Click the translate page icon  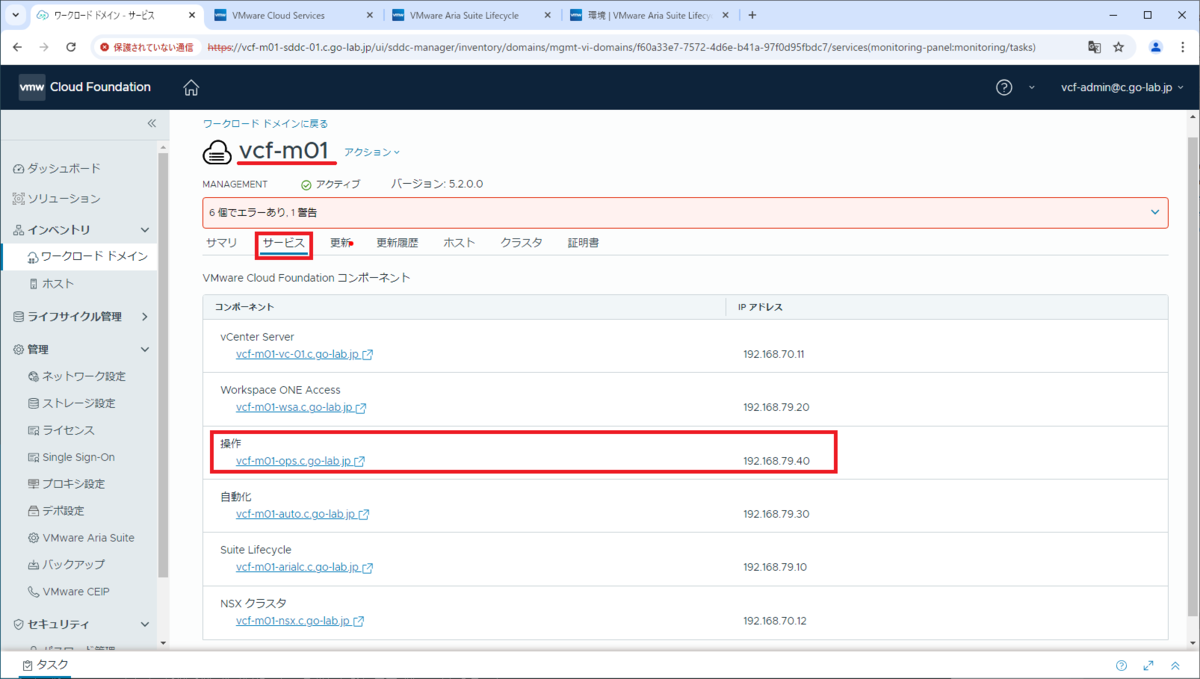point(1094,47)
